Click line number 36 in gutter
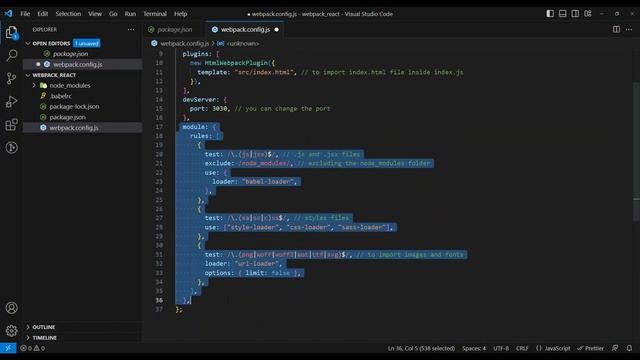 (x=159, y=300)
